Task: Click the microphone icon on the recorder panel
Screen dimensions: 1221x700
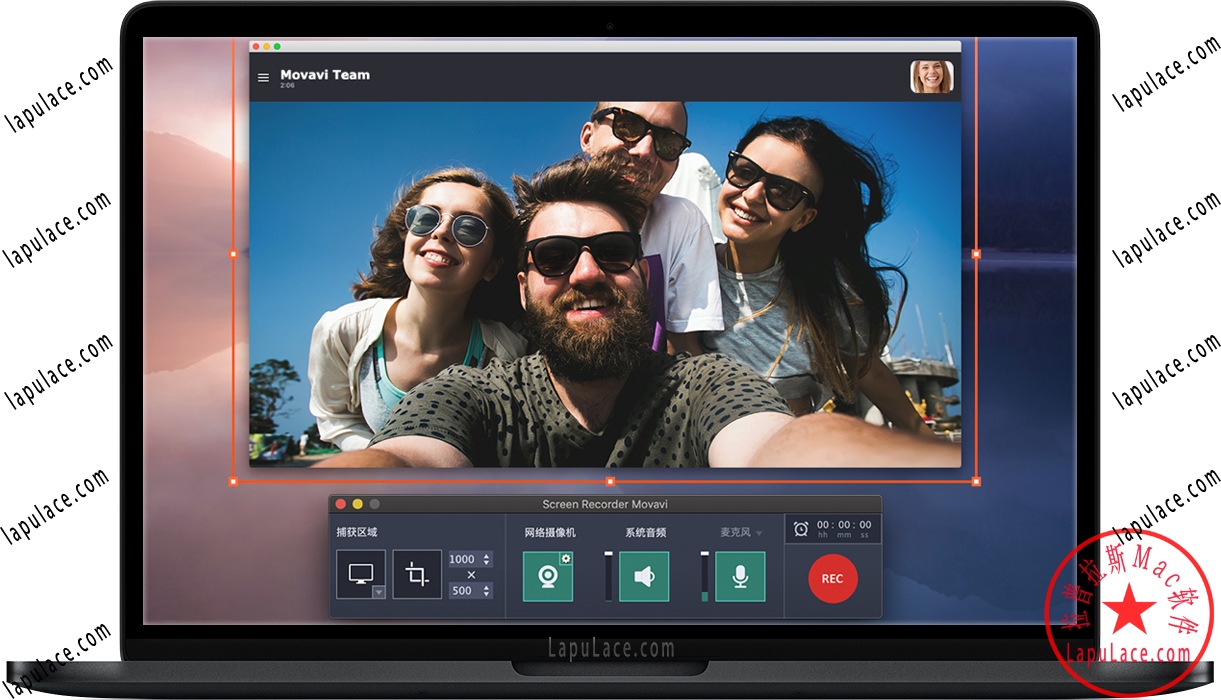Action: click(740, 578)
